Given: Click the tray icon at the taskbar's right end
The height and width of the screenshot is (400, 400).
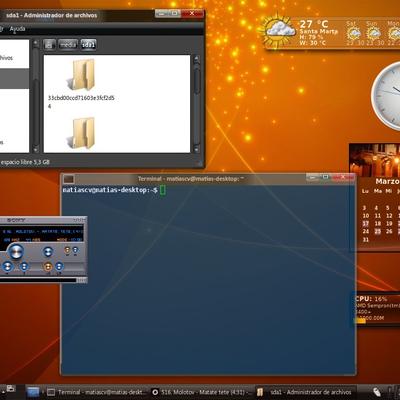Looking at the screenshot, I should pyautogui.click(x=376, y=392).
